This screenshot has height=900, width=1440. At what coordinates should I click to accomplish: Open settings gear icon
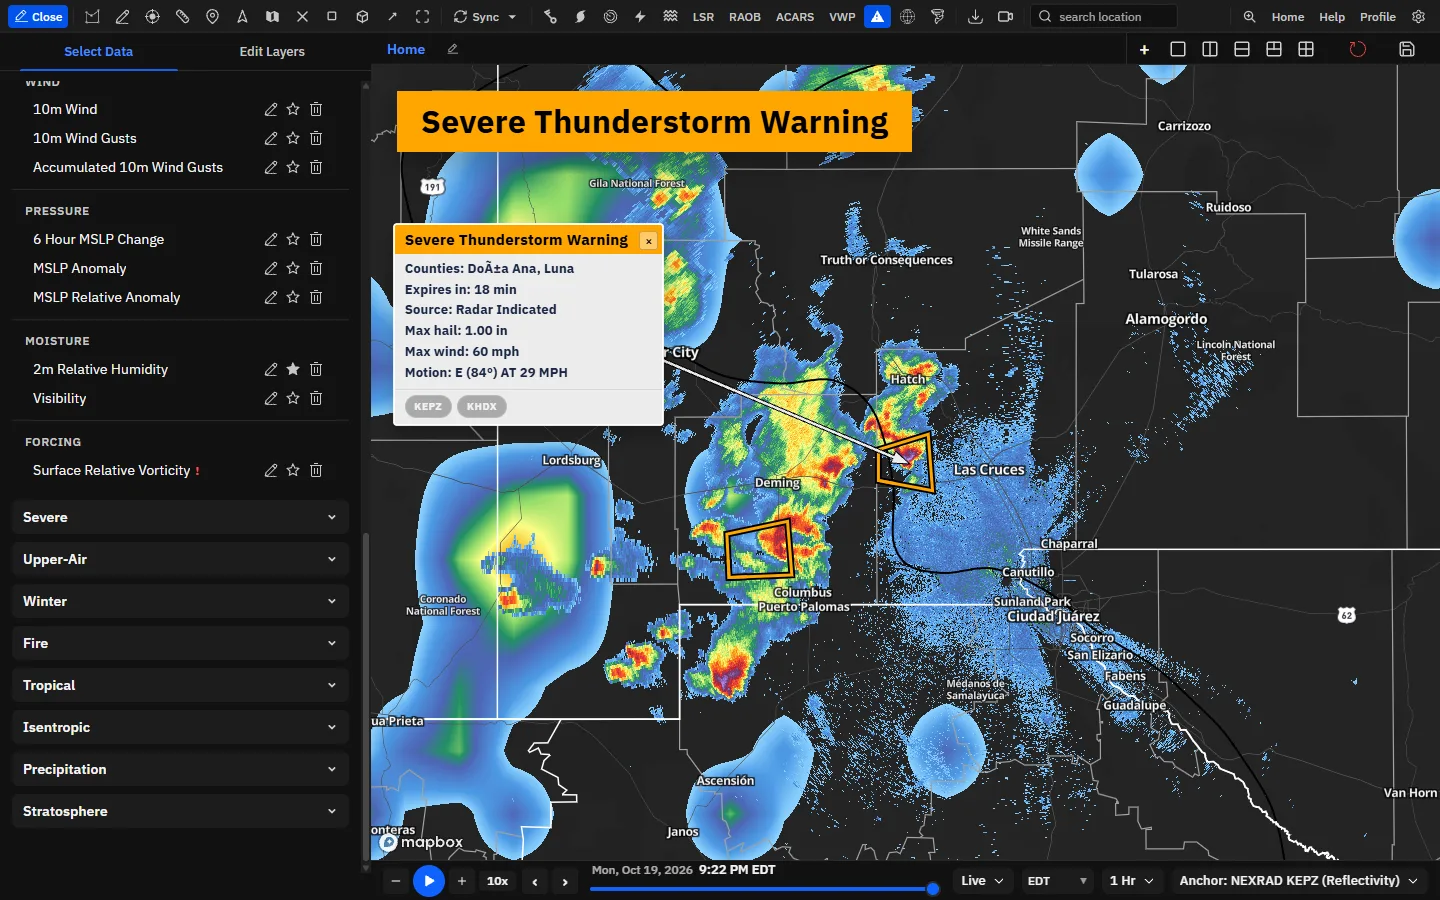(1418, 17)
